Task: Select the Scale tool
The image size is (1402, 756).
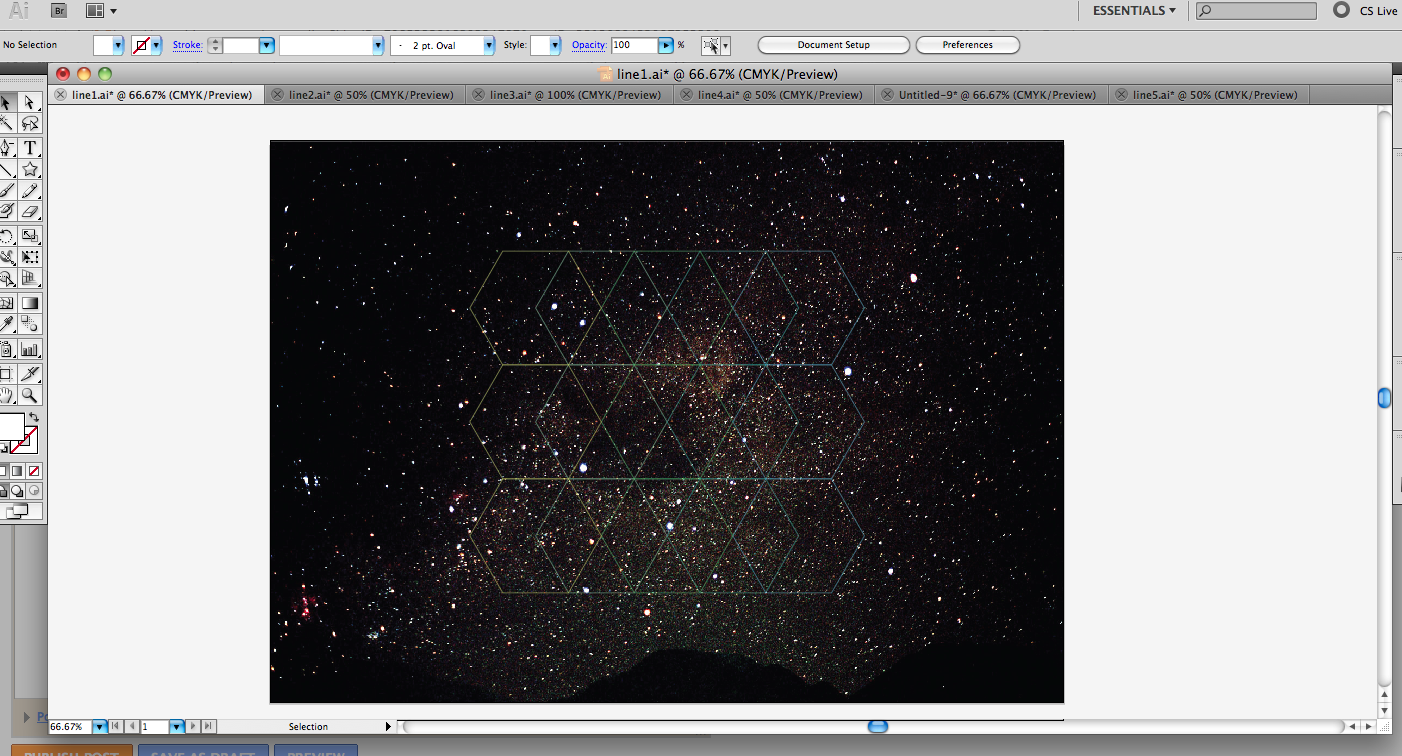Action: [30, 237]
